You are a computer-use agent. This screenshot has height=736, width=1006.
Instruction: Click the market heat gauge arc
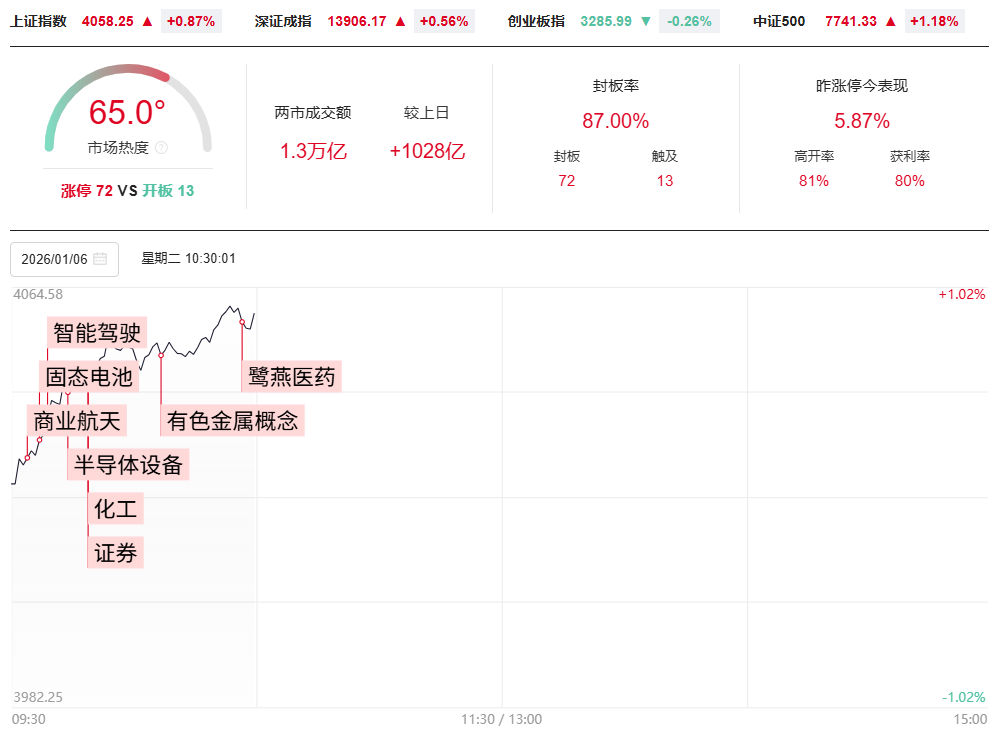click(x=128, y=75)
